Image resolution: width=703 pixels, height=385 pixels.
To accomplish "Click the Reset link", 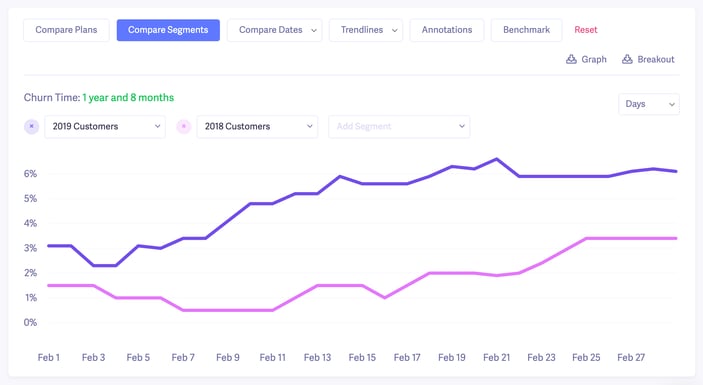I will tap(586, 30).
